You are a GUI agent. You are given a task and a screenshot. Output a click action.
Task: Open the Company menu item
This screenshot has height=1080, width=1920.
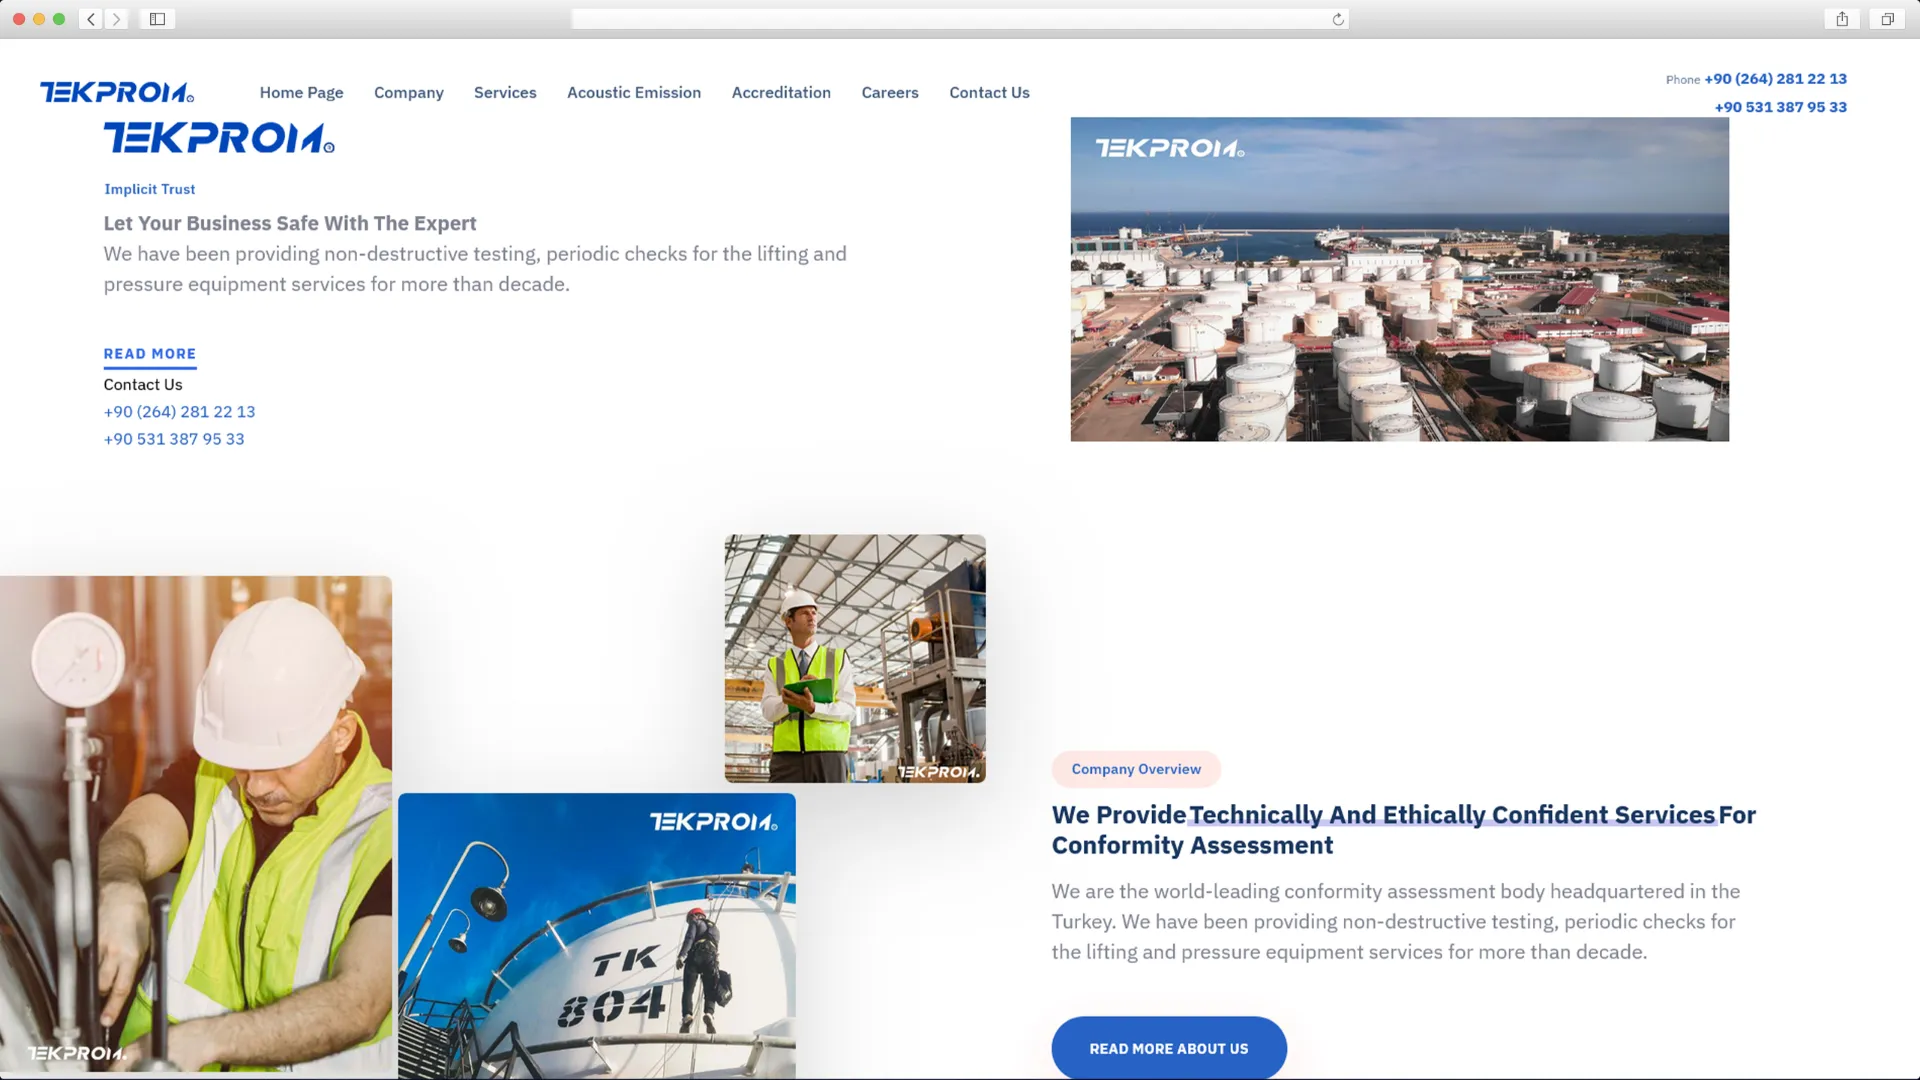pos(409,92)
